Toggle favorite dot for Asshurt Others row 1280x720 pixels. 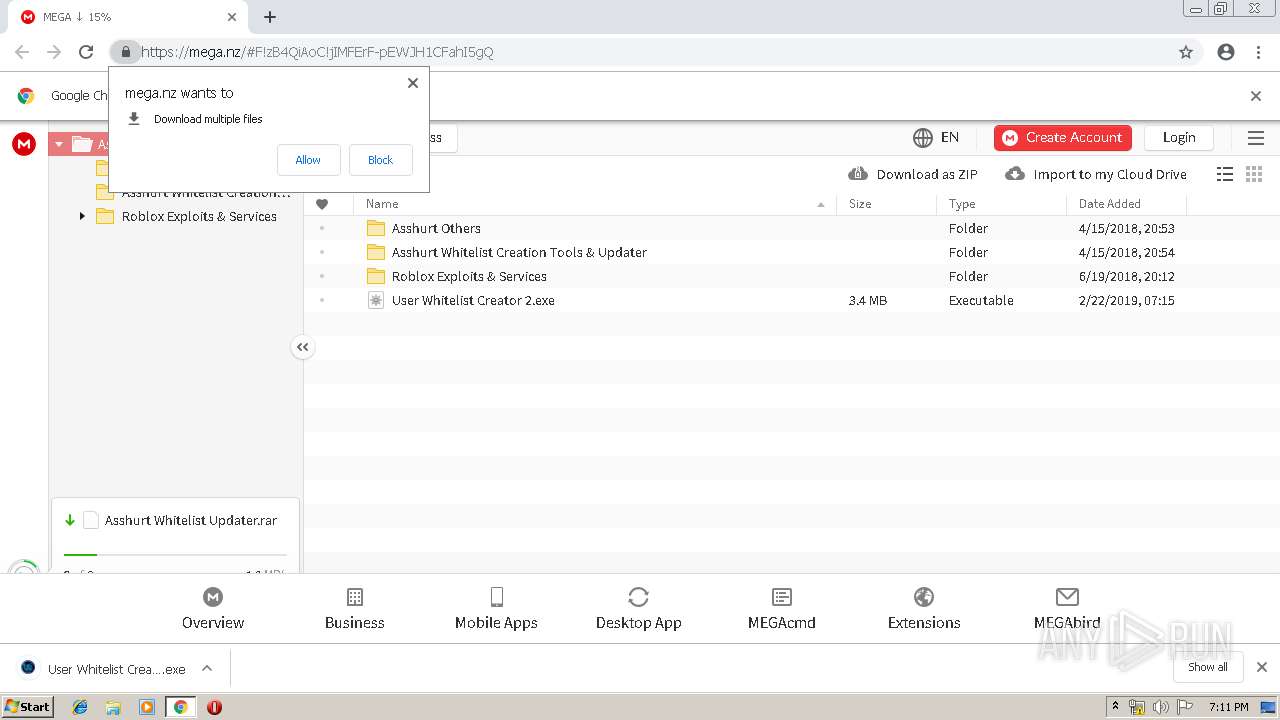coord(322,228)
